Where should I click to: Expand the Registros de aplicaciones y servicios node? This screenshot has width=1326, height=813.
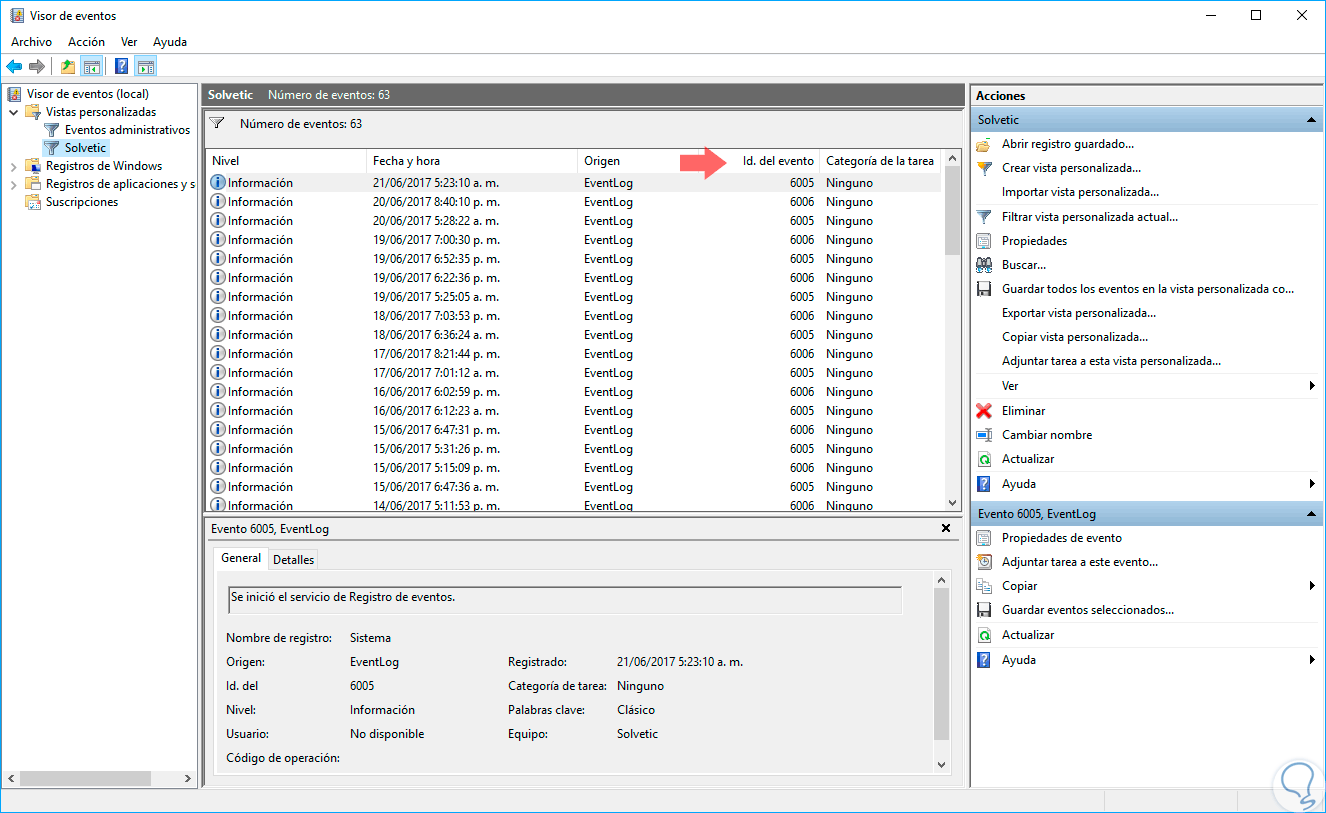coord(14,184)
